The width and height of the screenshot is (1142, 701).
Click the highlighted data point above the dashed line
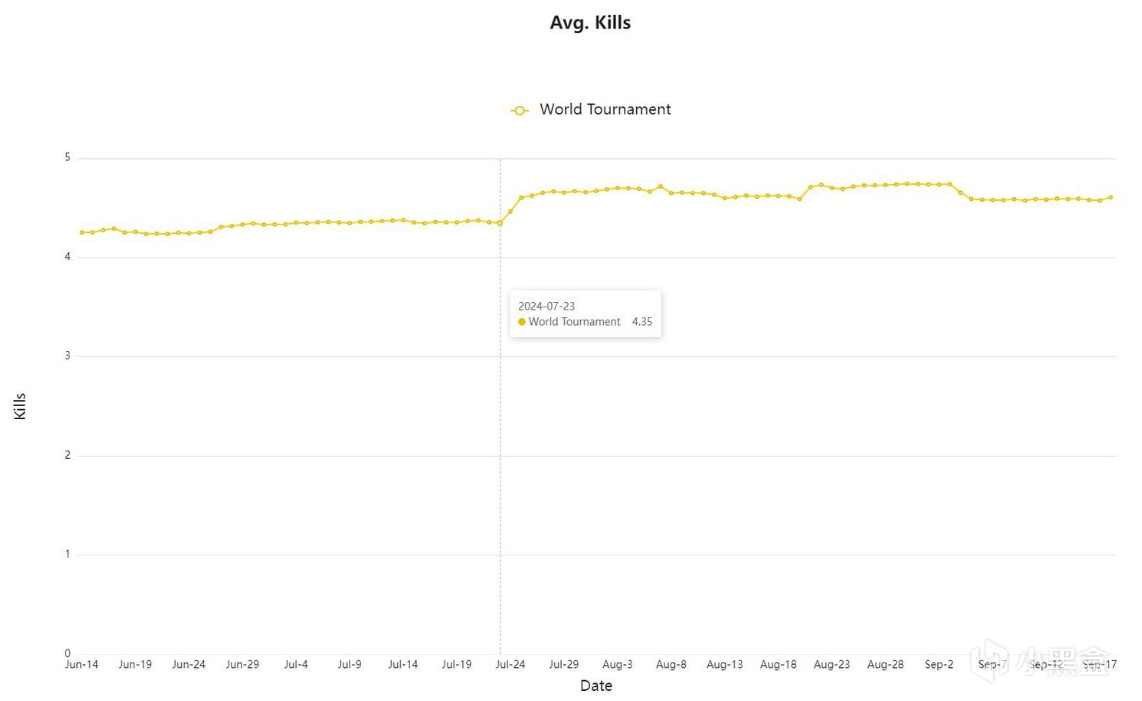500,223
